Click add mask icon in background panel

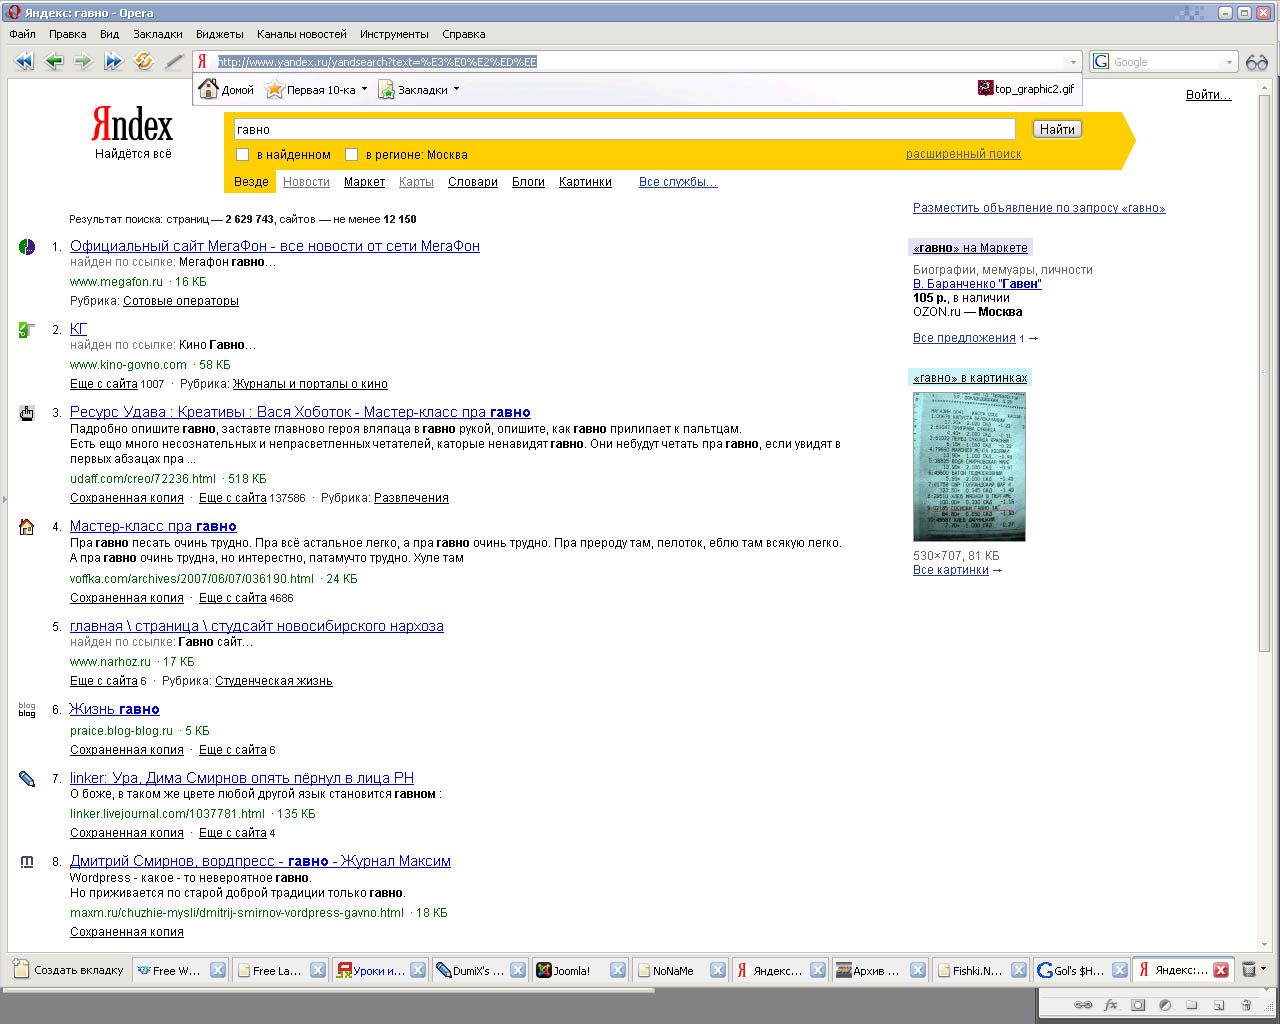tap(1138, 1005)
